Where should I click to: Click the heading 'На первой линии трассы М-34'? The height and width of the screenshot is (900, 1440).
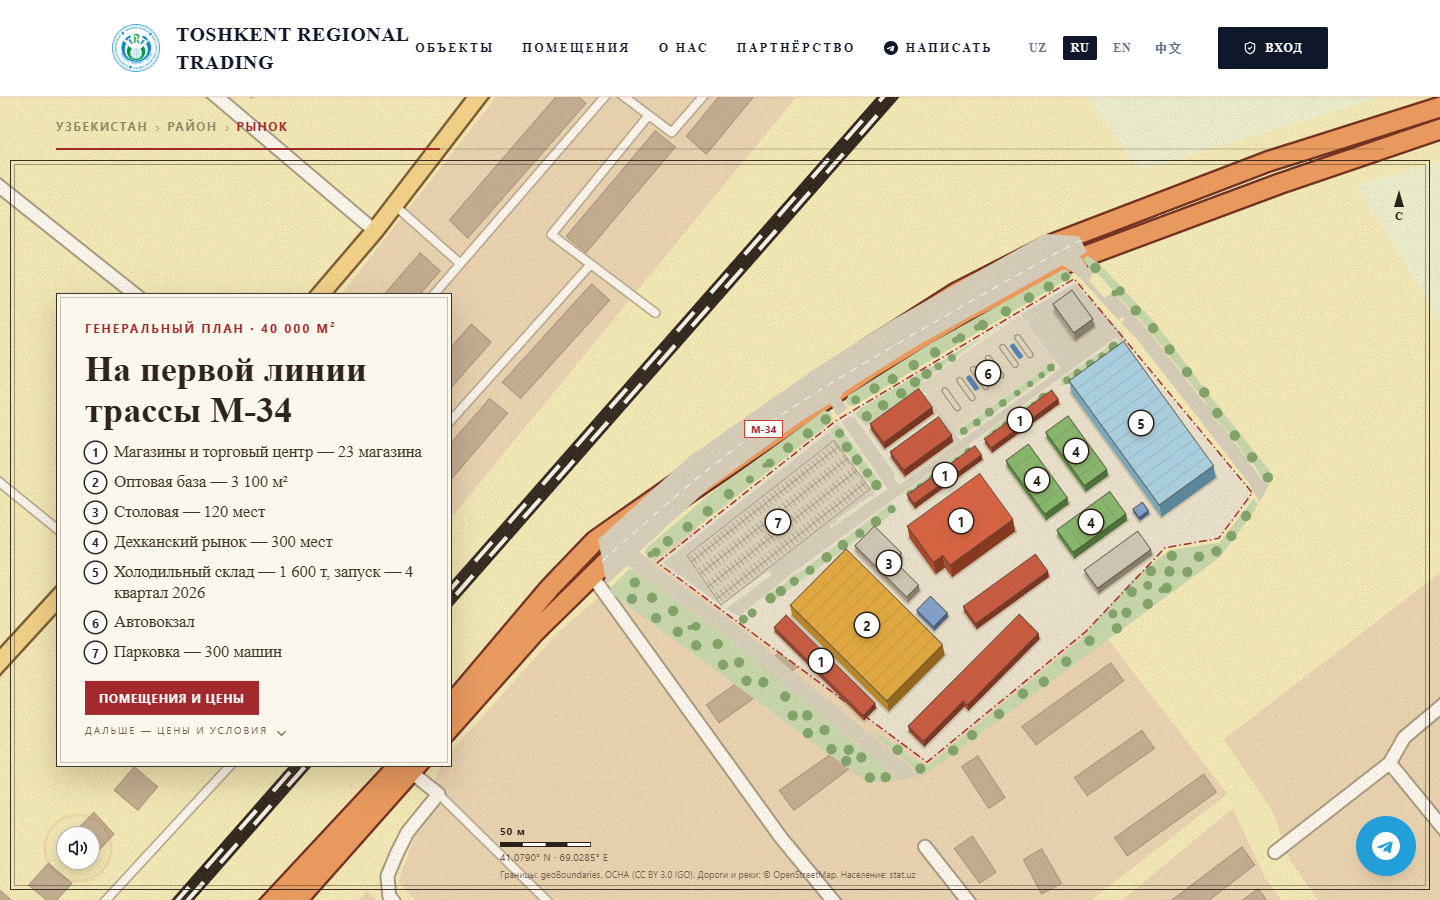point(226,390)
